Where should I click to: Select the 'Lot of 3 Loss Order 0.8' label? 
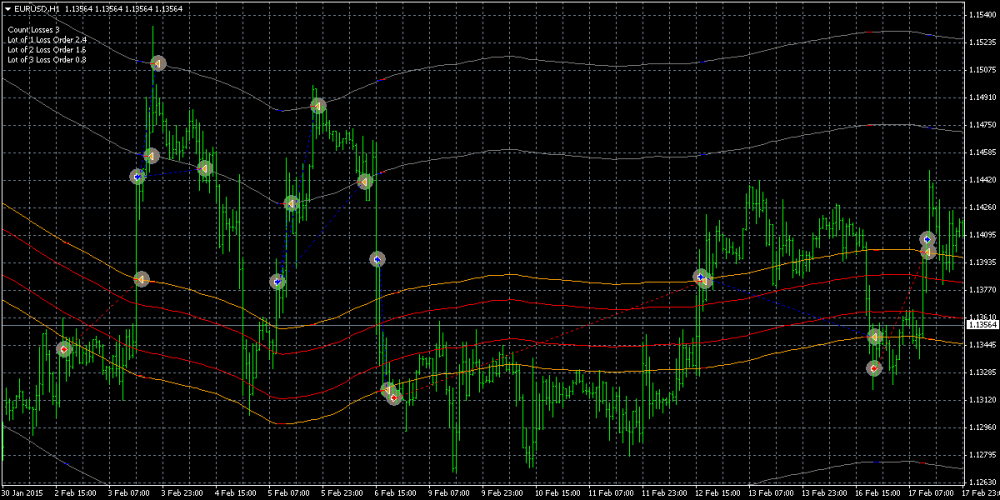click(47, 59)
